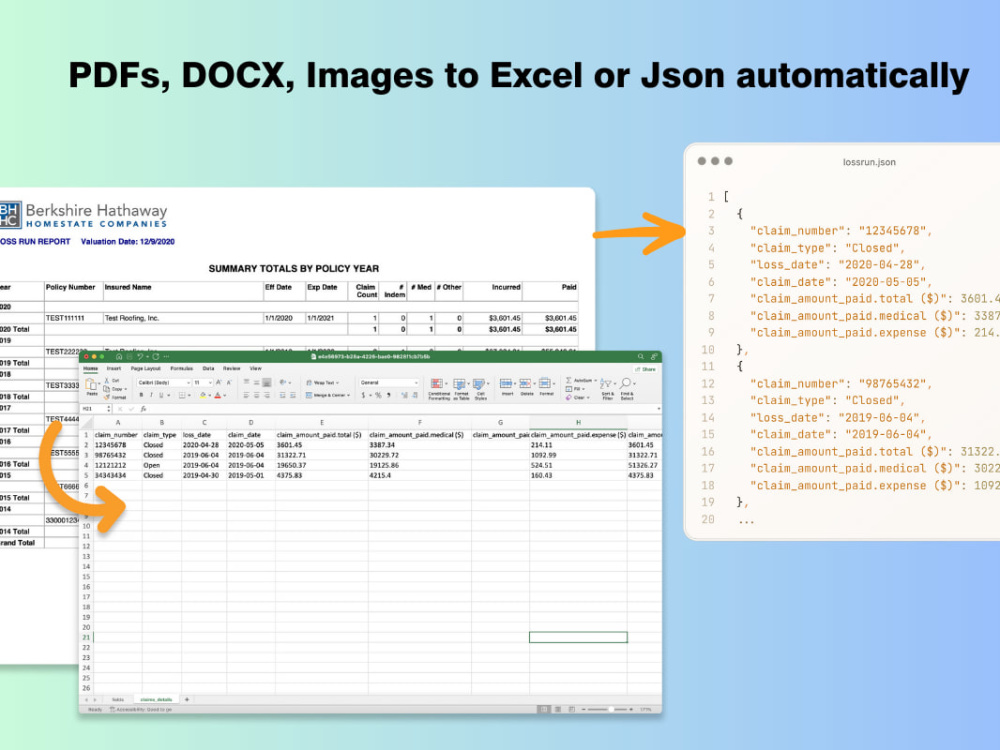
Task: Open the Data ribbon tab
Action: (x=208, y=369)
